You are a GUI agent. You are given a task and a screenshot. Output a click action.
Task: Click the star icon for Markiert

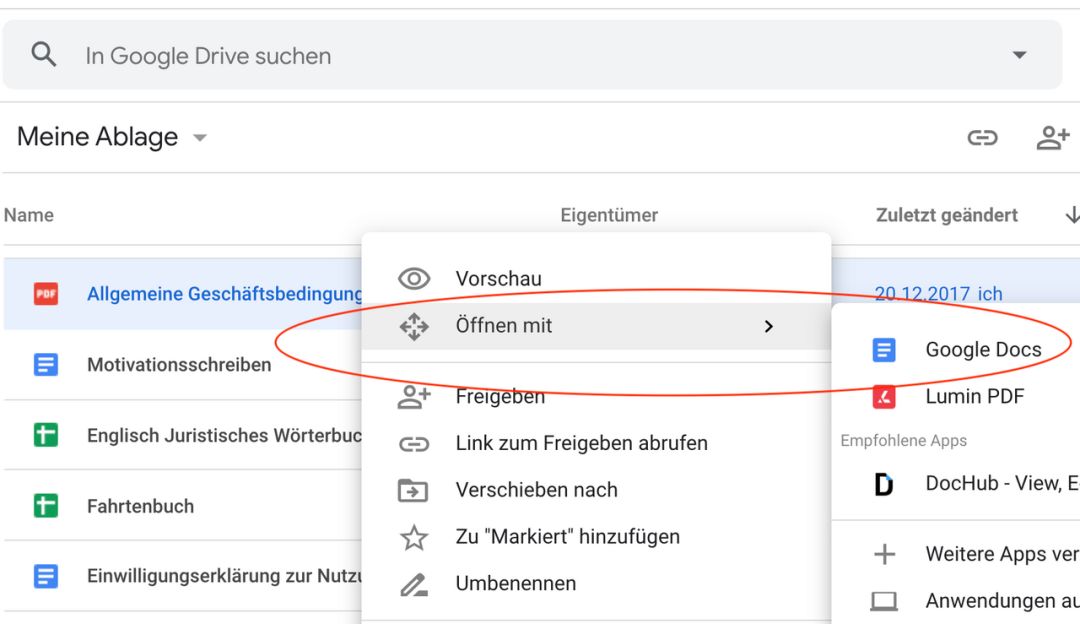(414, 537)
